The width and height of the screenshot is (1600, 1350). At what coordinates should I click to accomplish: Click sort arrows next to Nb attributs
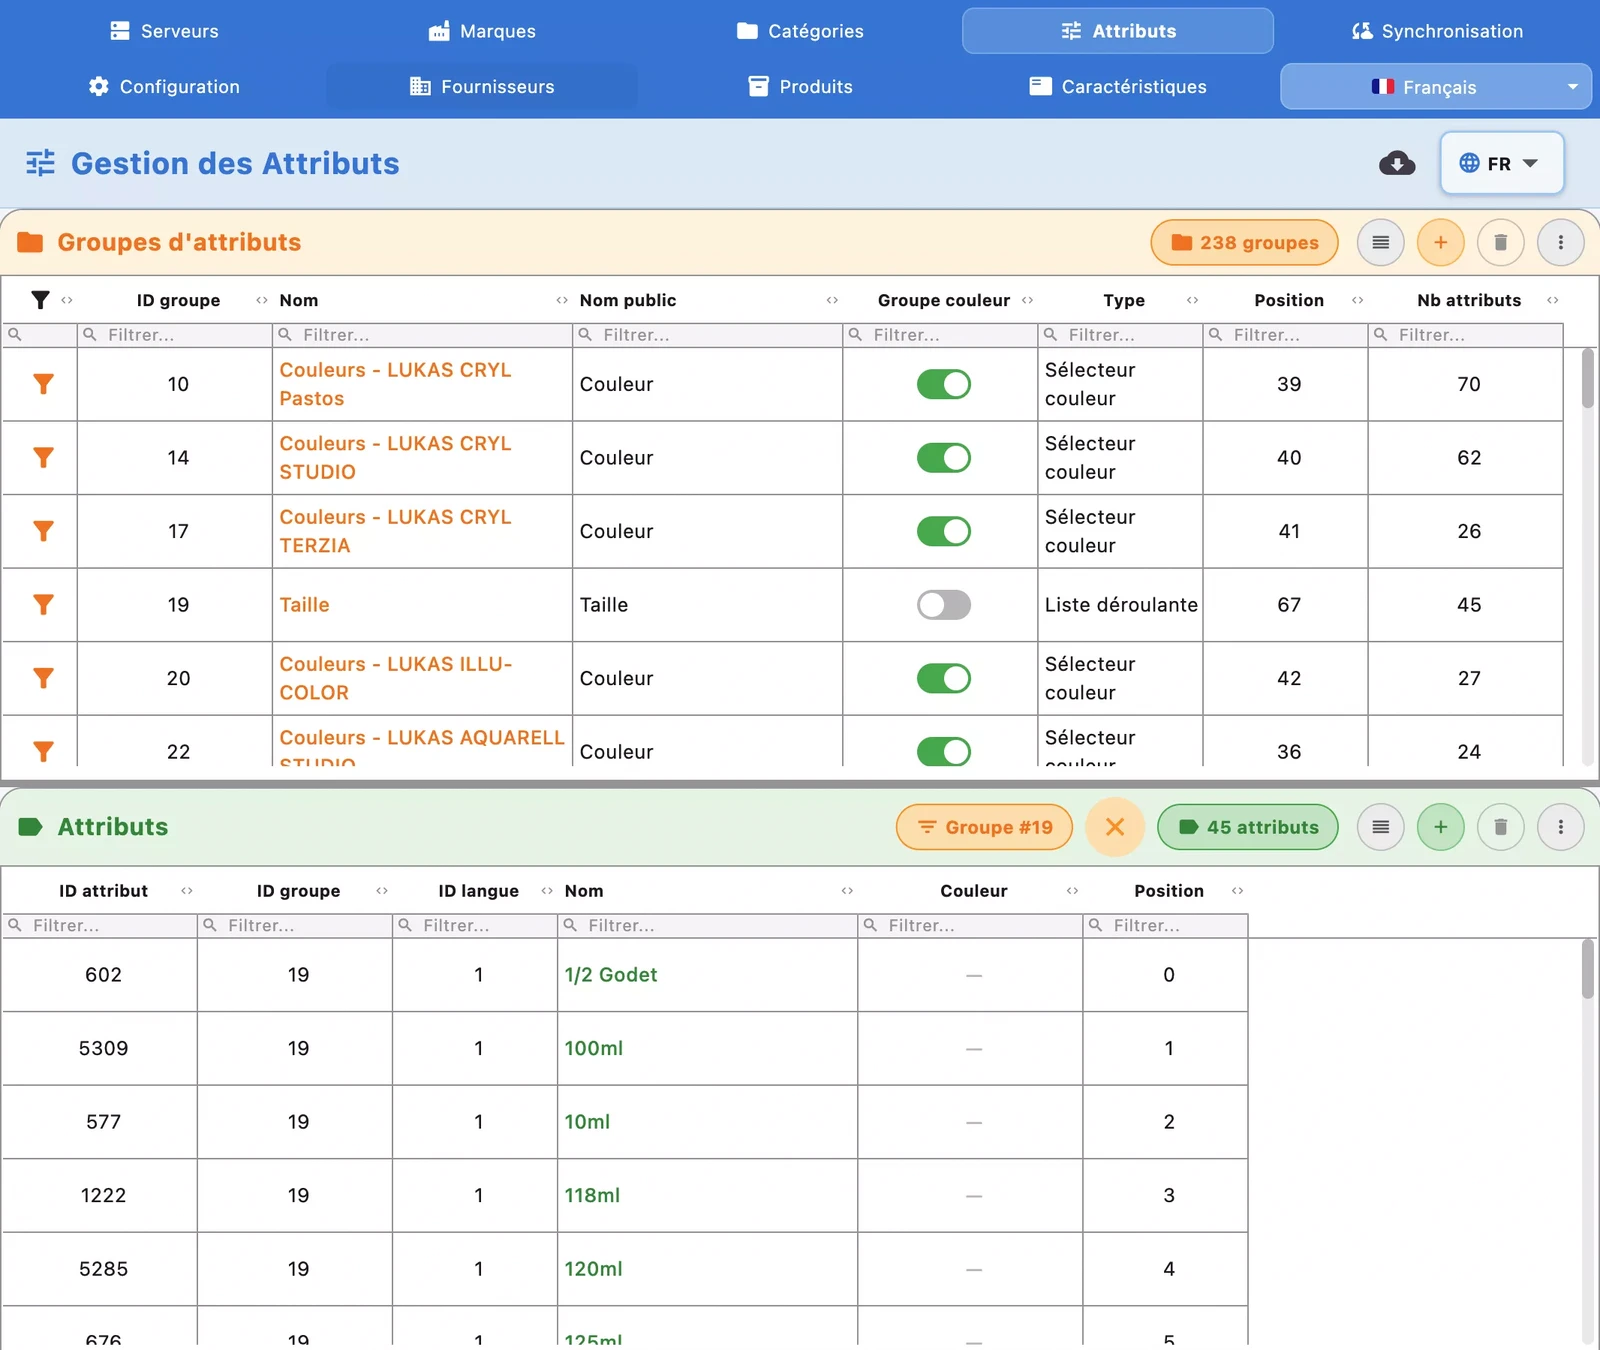(1552, 300)
